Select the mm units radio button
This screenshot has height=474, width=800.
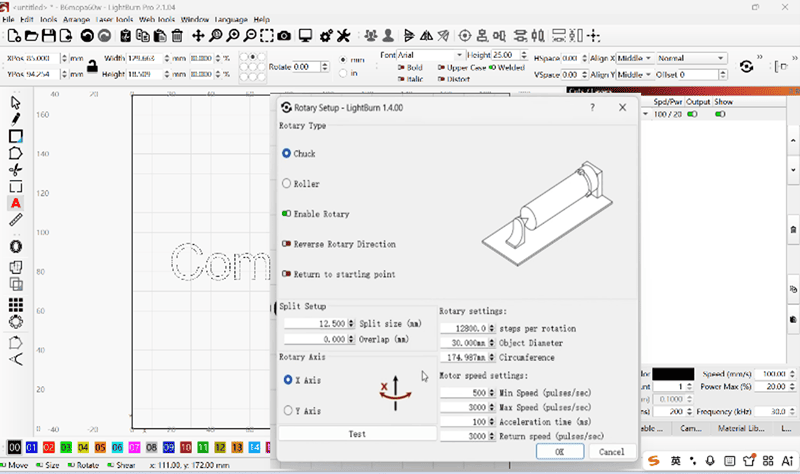pos(343,60)
